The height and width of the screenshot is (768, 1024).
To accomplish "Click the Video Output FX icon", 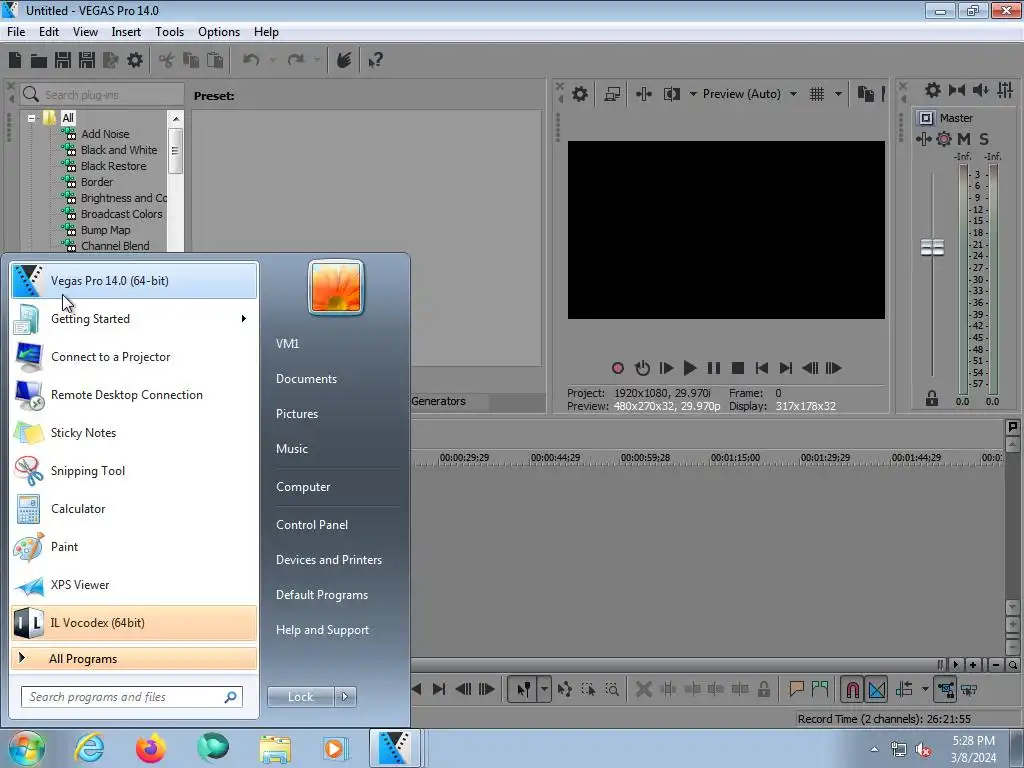I will point(644,94).
